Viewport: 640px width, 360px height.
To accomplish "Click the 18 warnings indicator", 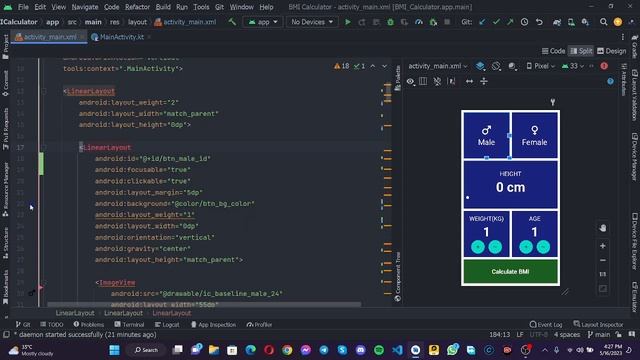I will (x=342, y=66).
